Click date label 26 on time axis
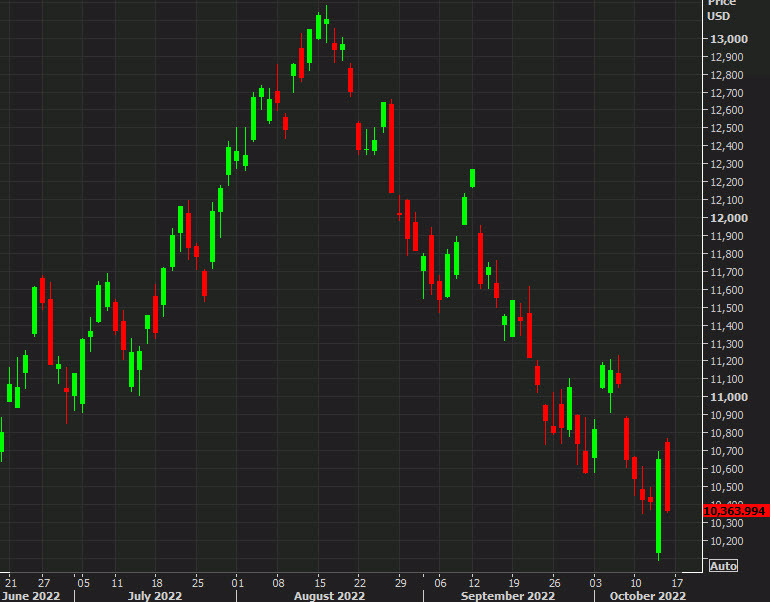Viewport: 770px width, 602px height. tap(553, 583)
